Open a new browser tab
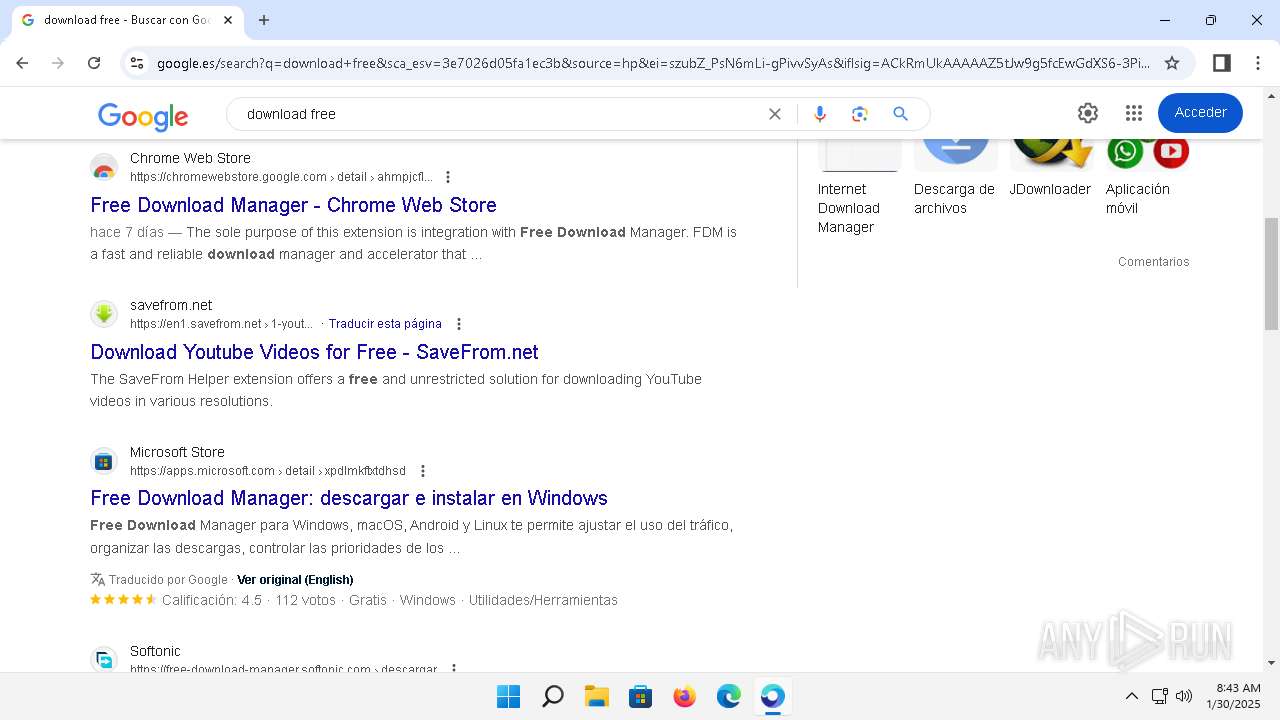This screenshot has height=720, width=1280. (x=264, y=20)
